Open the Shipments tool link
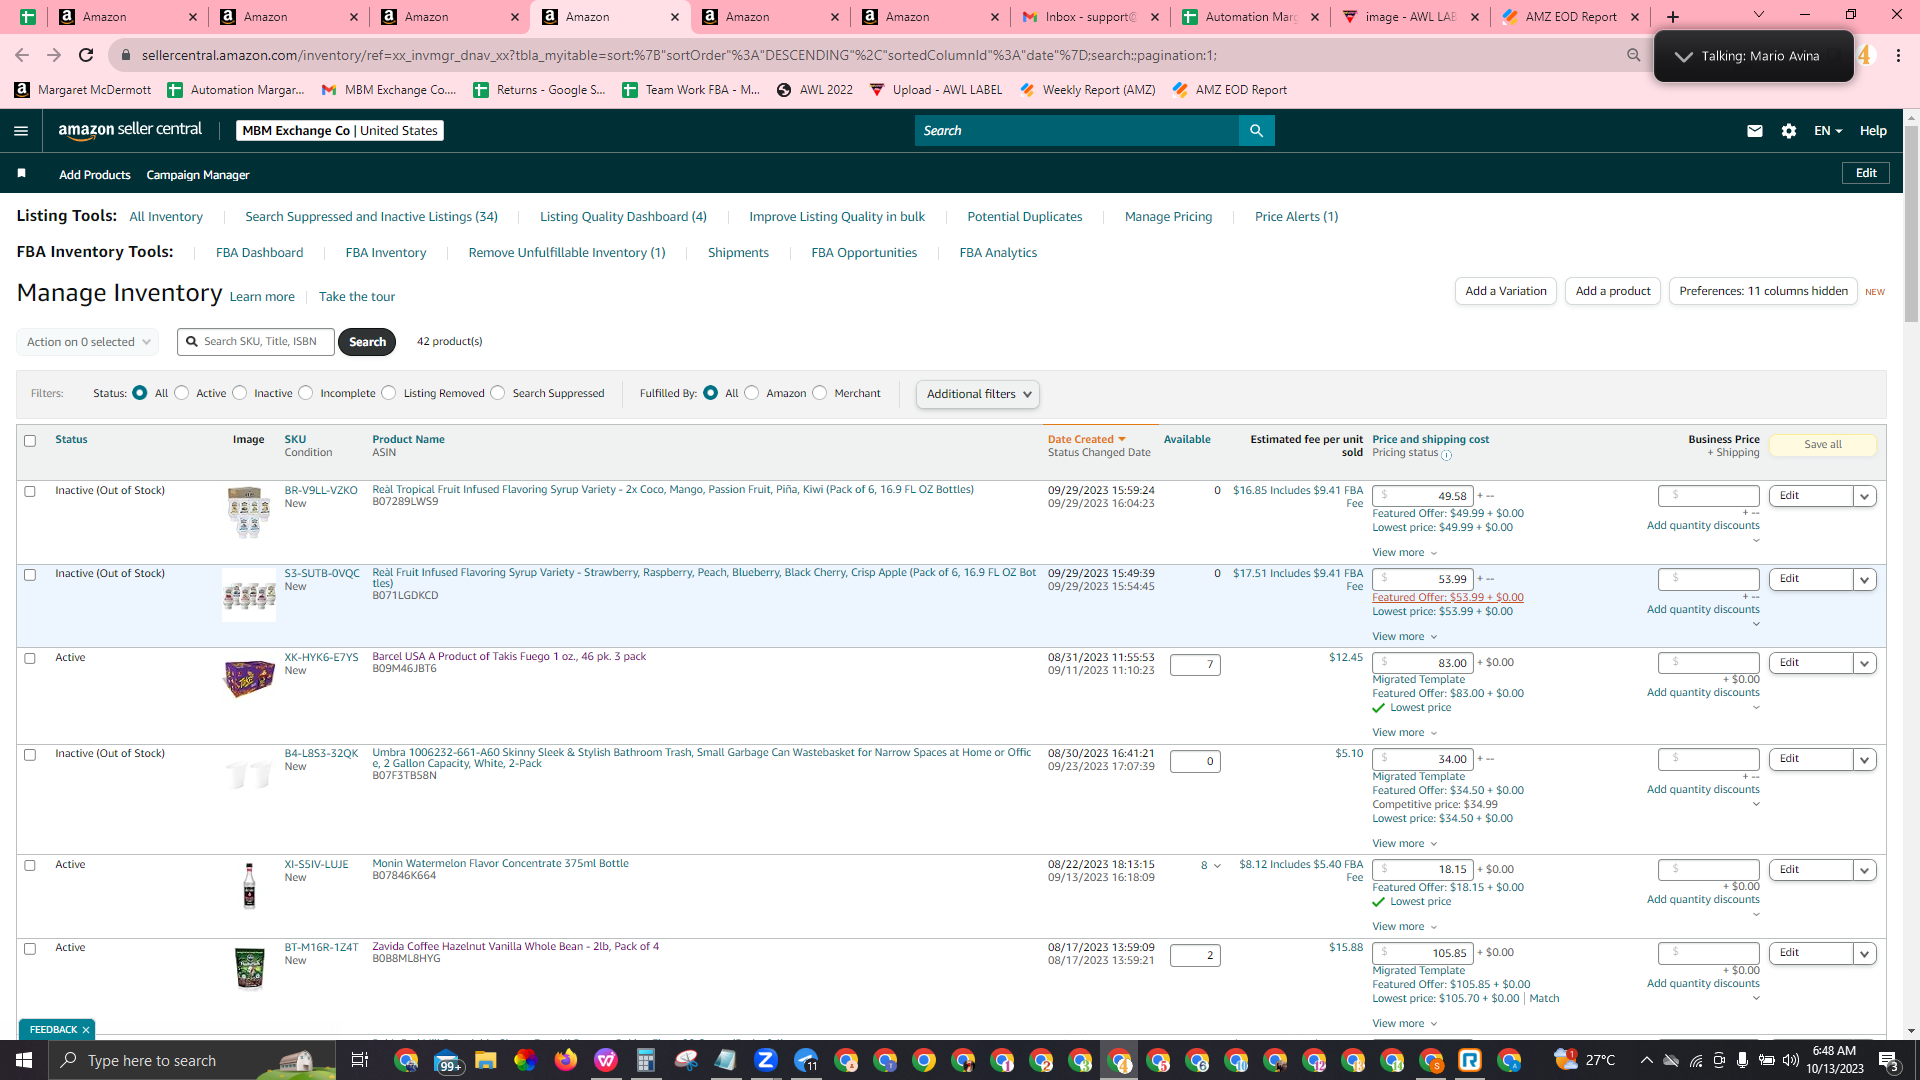1920x1080 pixels. (738, 253)
